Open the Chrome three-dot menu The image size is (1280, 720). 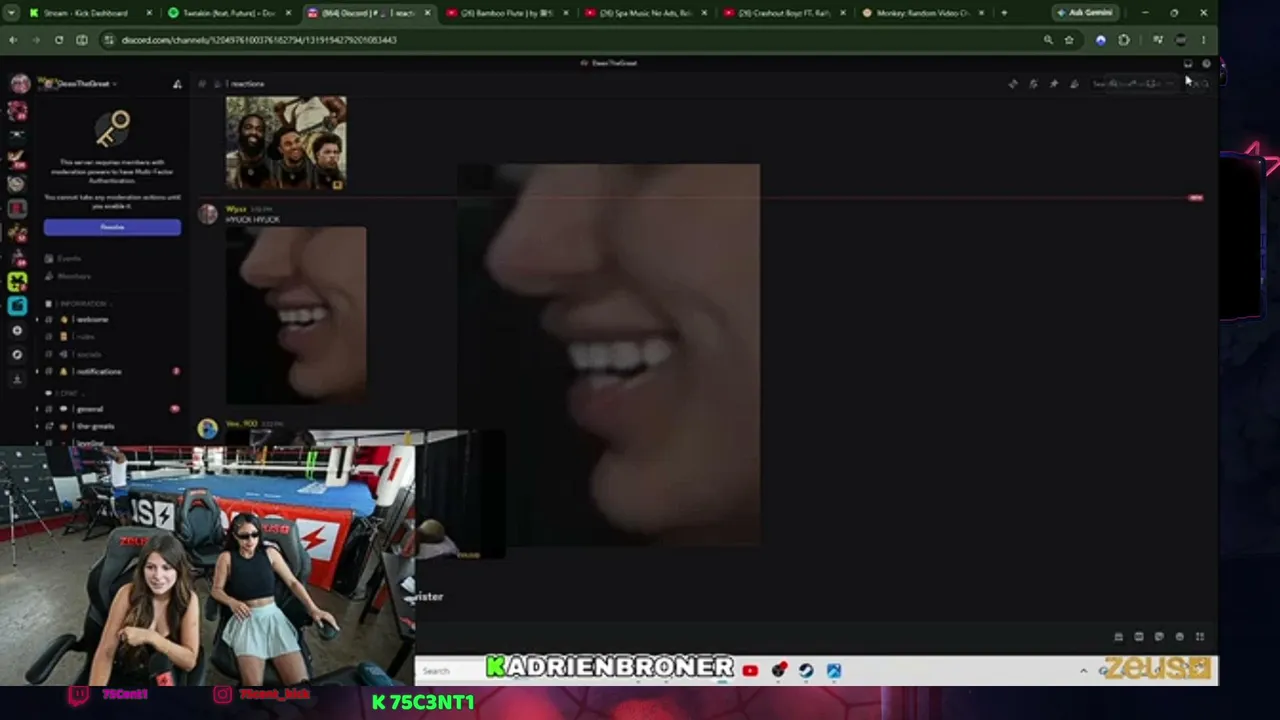(1203, 40)
